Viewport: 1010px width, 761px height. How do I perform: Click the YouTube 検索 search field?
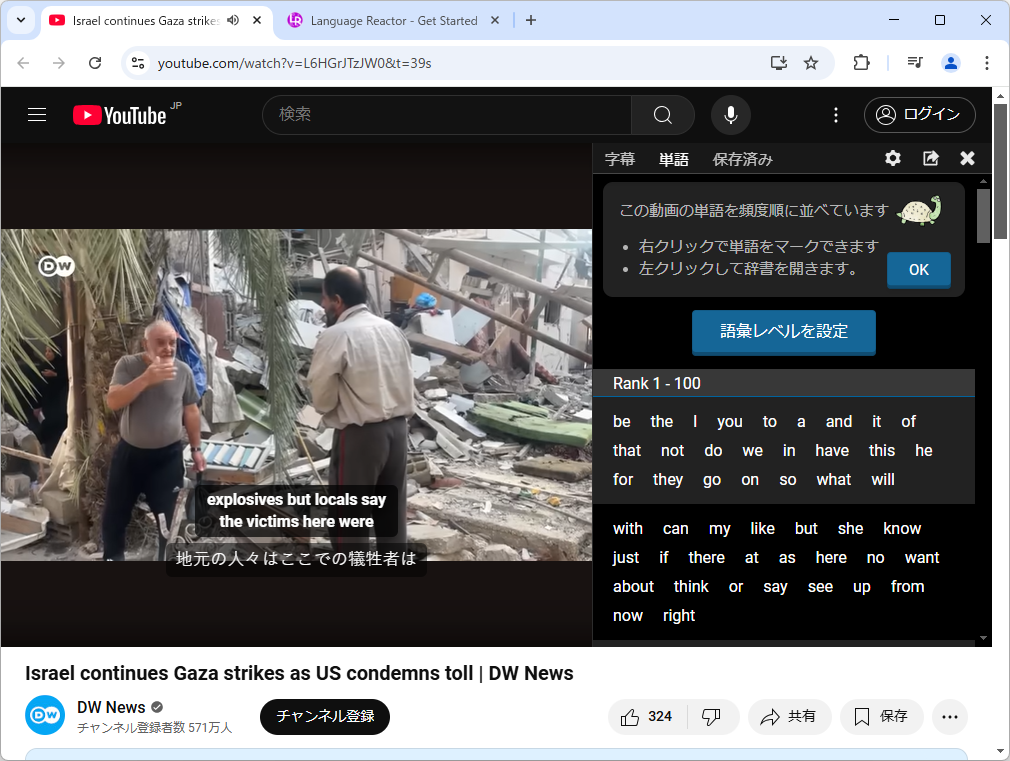(x=446, y=115)
